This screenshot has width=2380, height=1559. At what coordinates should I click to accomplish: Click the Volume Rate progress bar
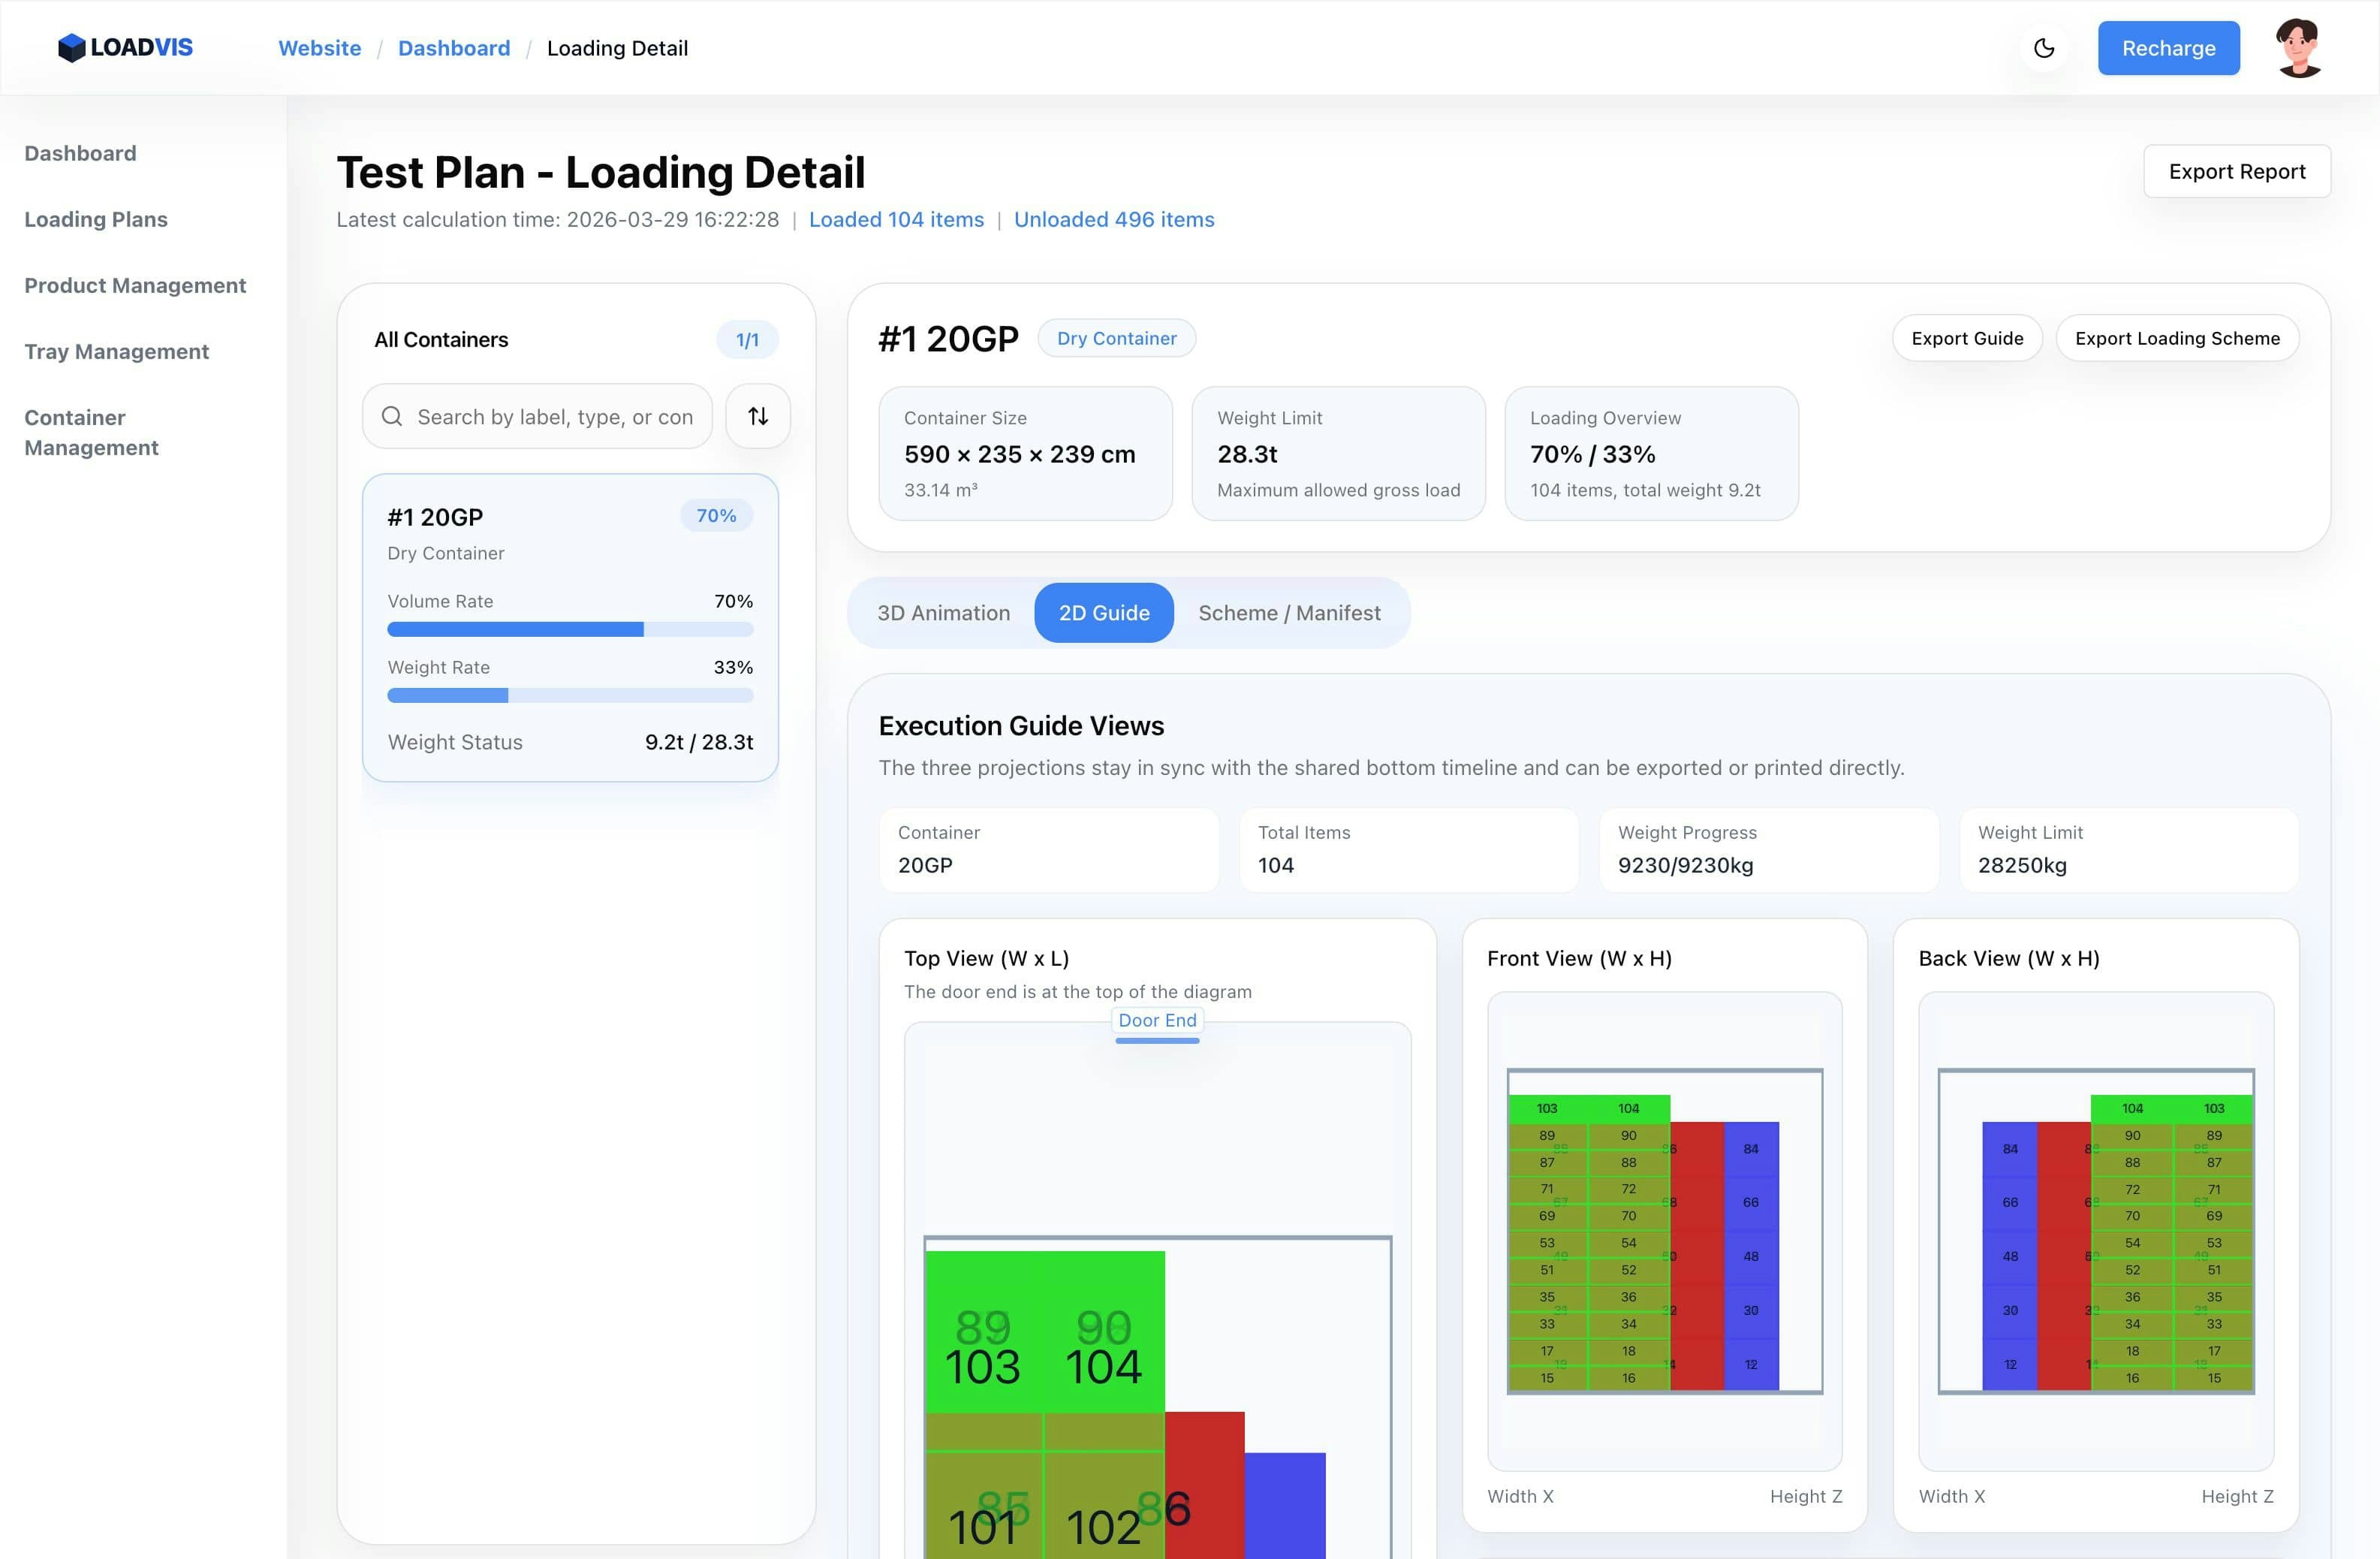point(570,629)
